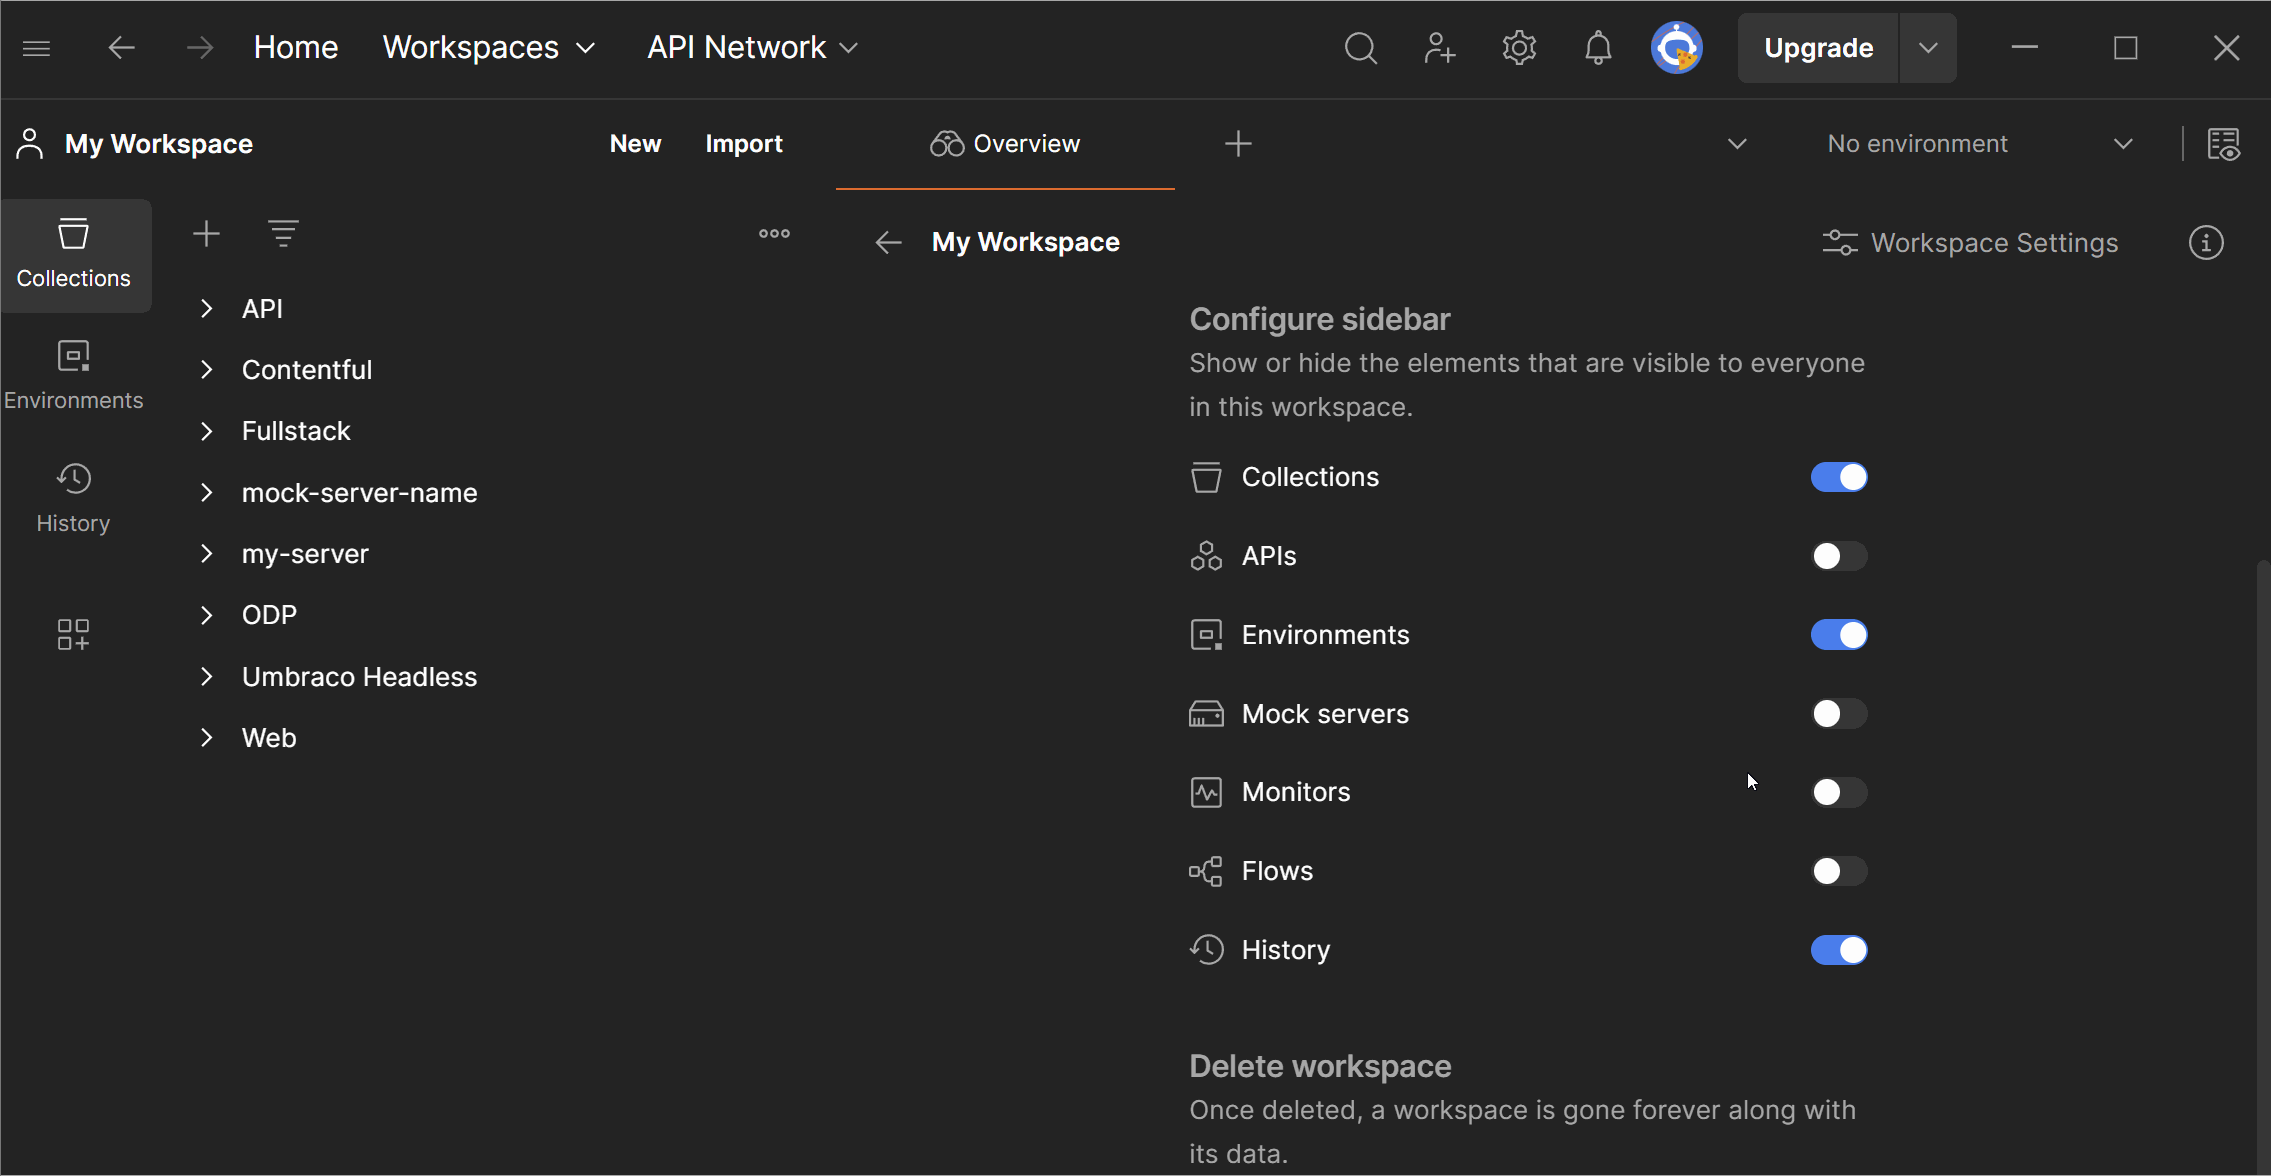Click the configure sidebar apps icon
Image resolution: width=2271 pixels, height=1176 pixels.
tap(74, 634)
